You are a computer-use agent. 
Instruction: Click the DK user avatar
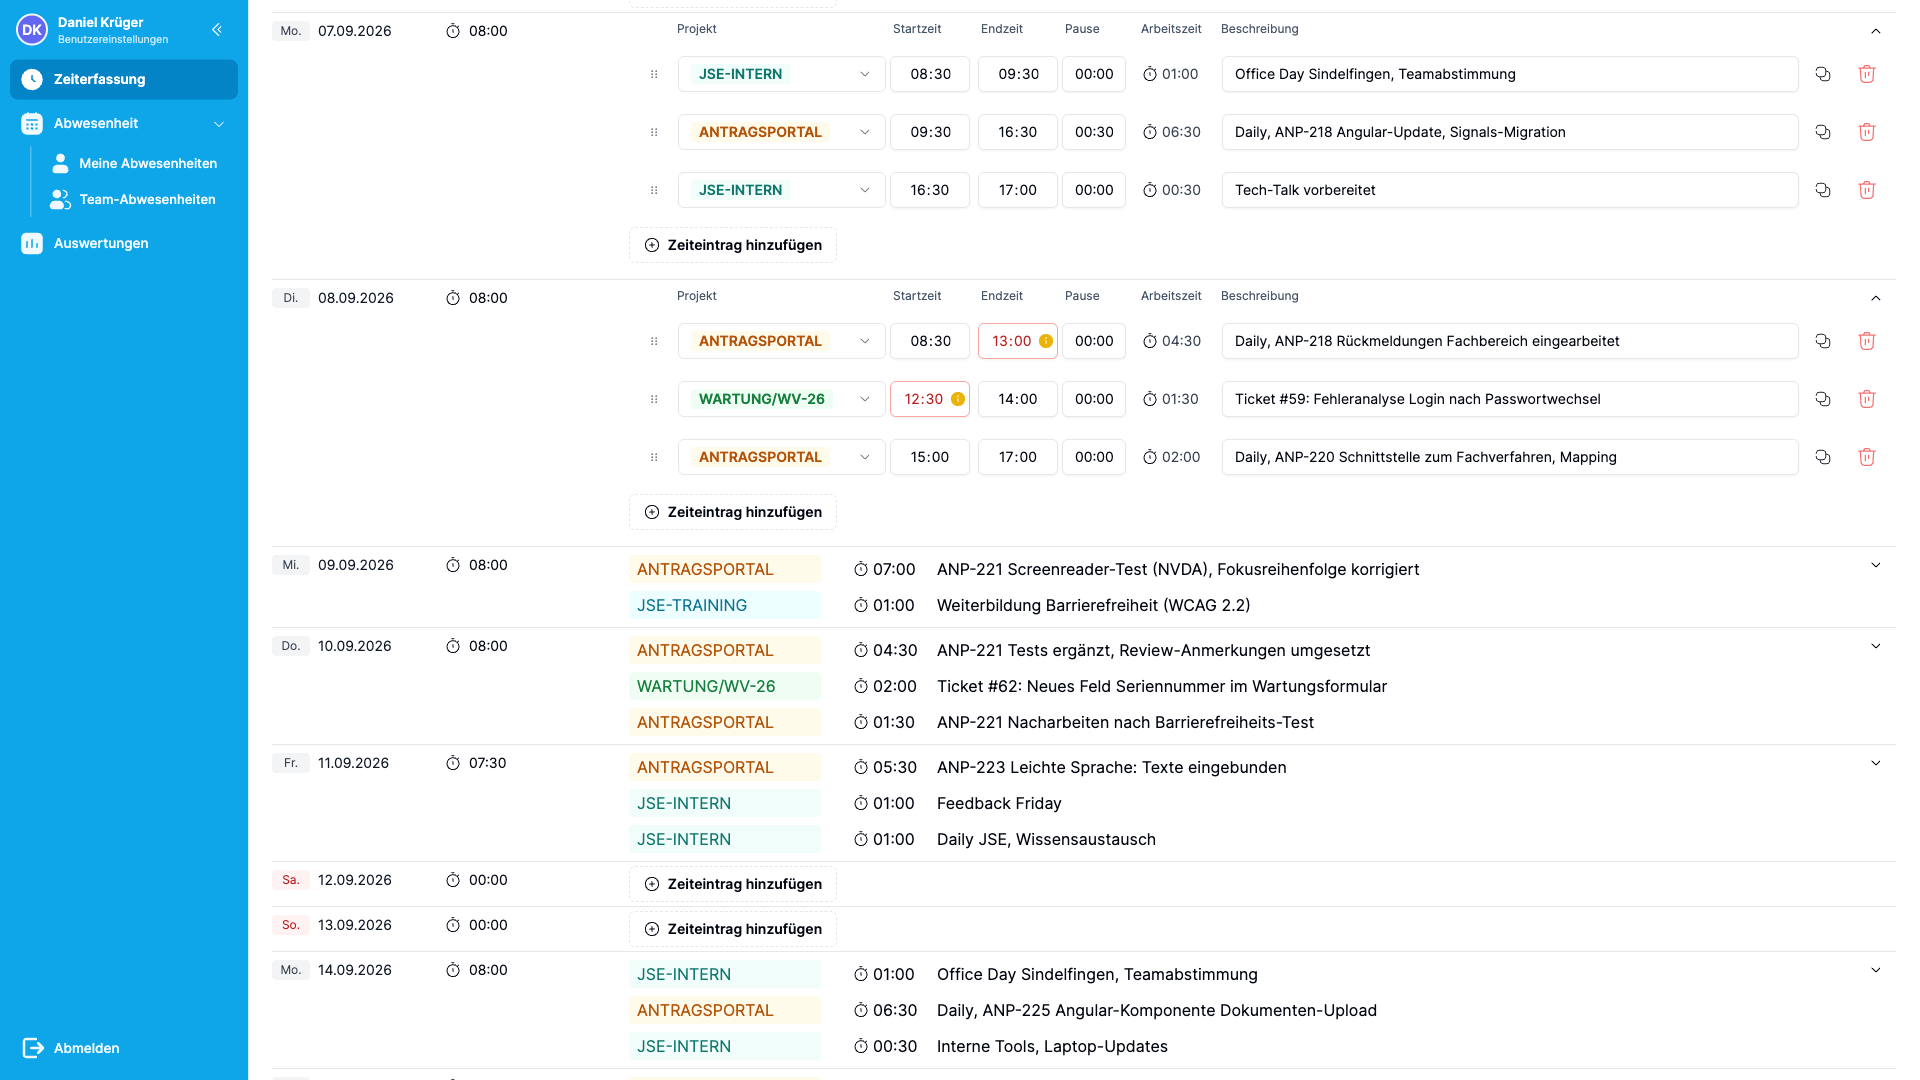[x=32, y=30]
